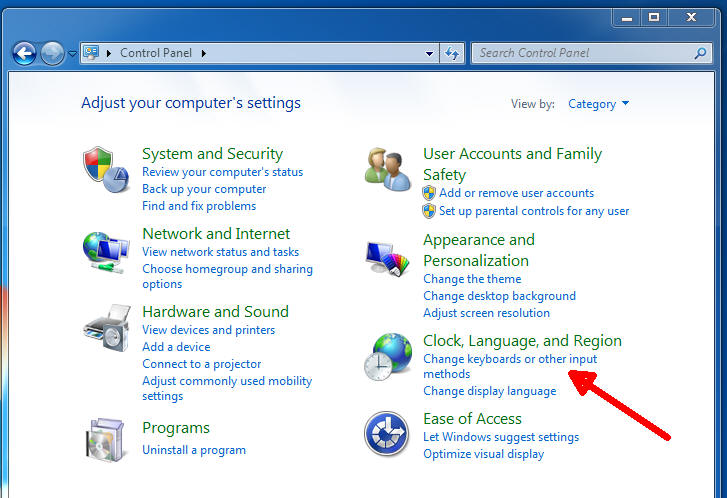Click inside the Search Control Panel field

click(x=580, y=53)
